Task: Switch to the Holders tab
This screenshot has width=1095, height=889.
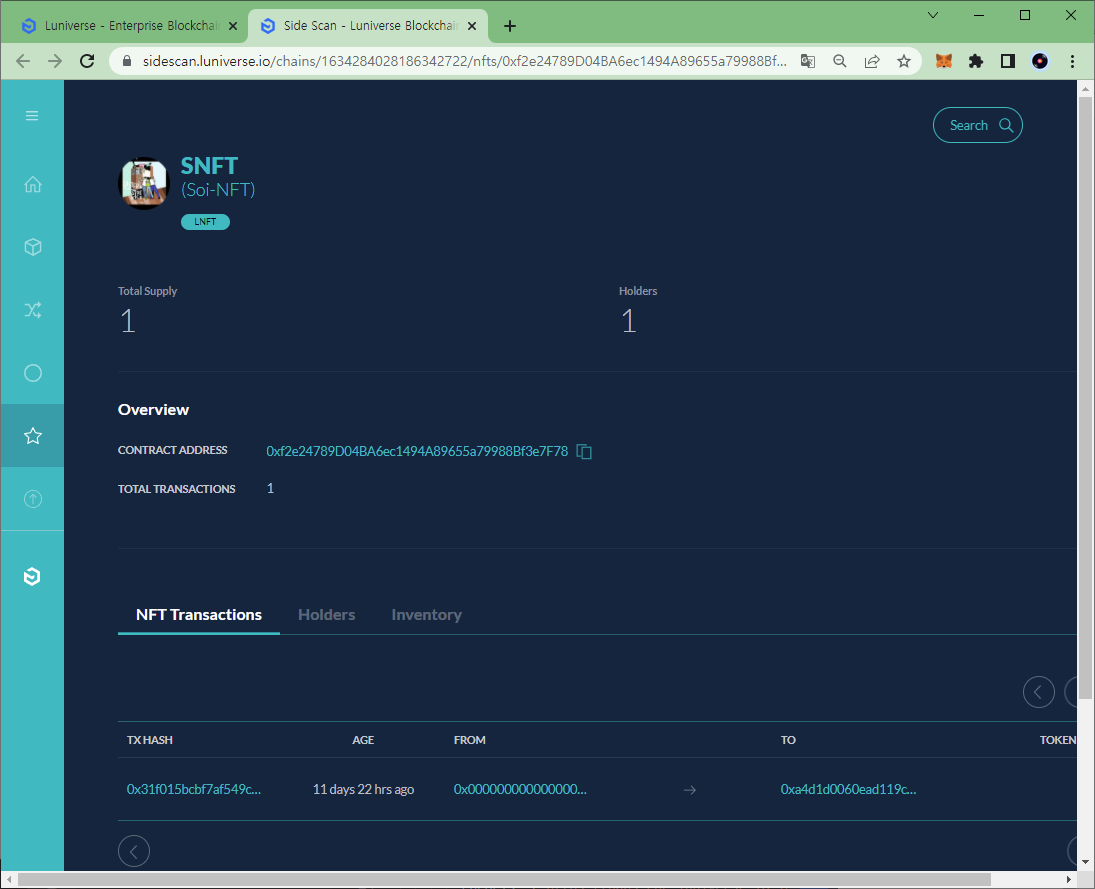Action: [x=327, y=615]
